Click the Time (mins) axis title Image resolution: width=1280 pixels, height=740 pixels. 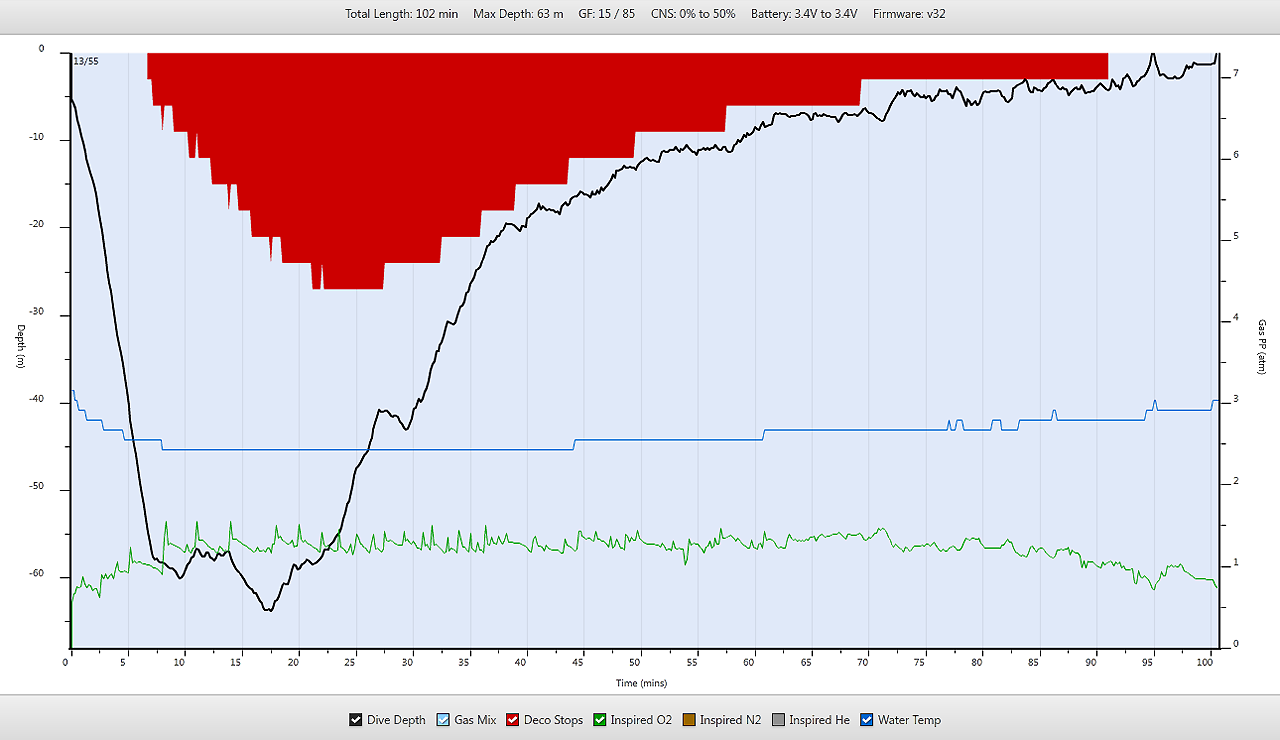[640, 684]
